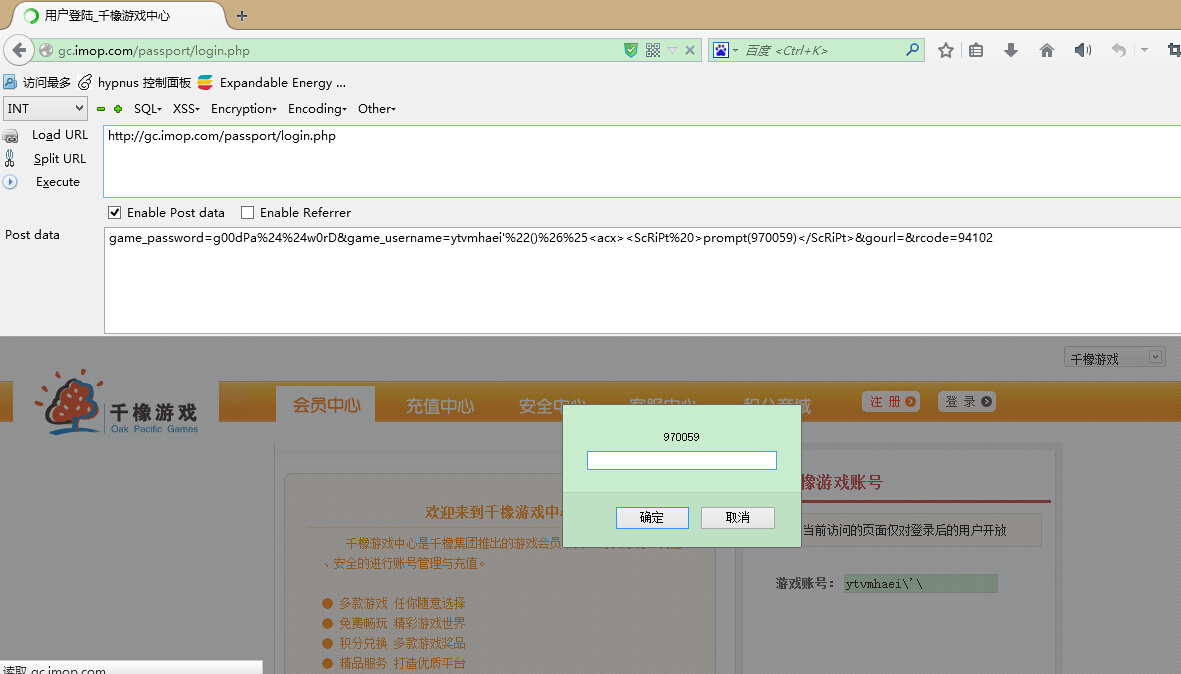Image resolution: width=1181 pixels, height=674 pixels.
Task: Go to home page icon
Action: 1046,50
